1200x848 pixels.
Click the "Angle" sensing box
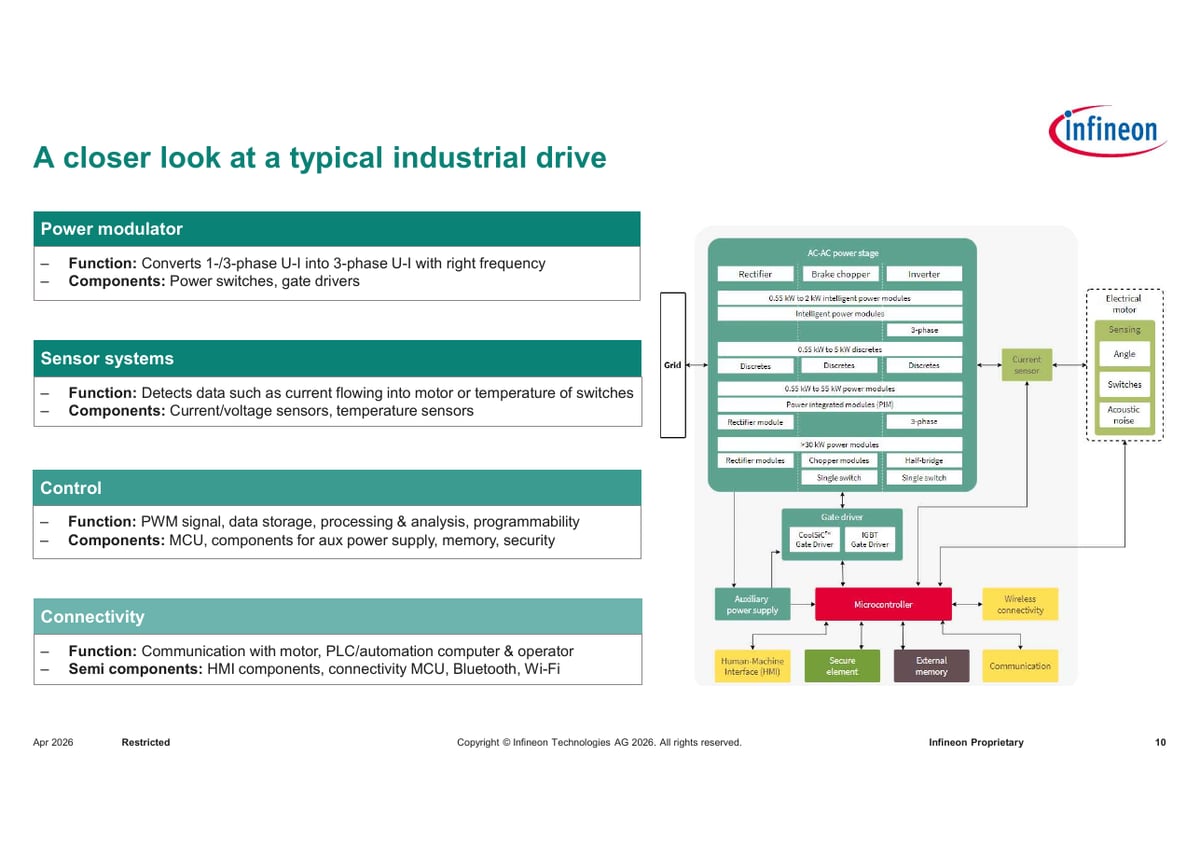coord(1124,355)
